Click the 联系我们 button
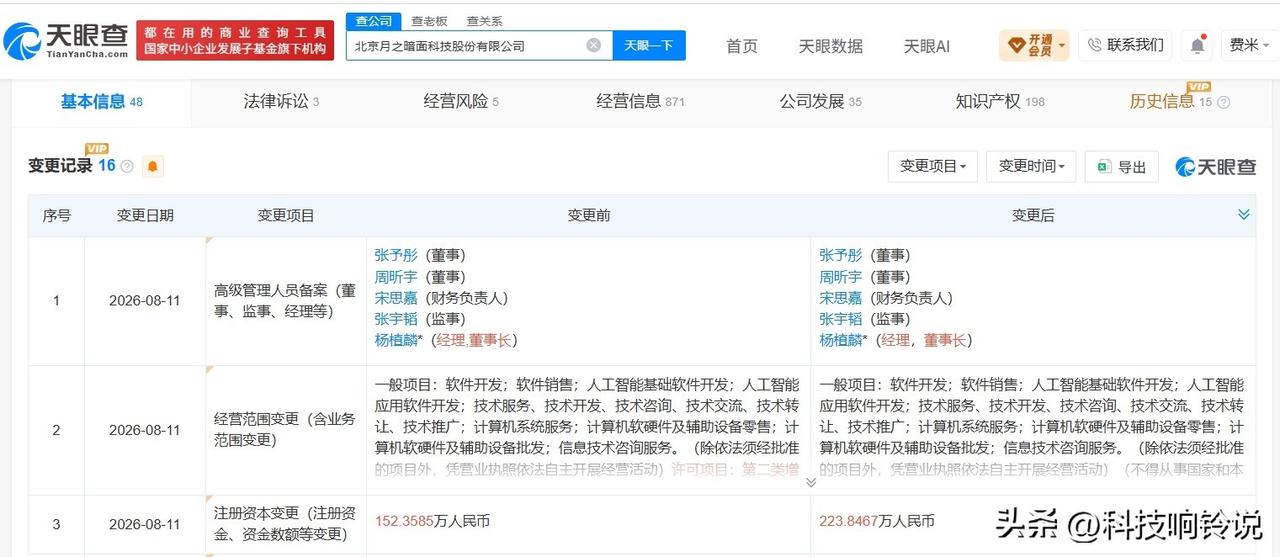Viewport: 1280px width, 557px height. click(x=1125, y=45)
